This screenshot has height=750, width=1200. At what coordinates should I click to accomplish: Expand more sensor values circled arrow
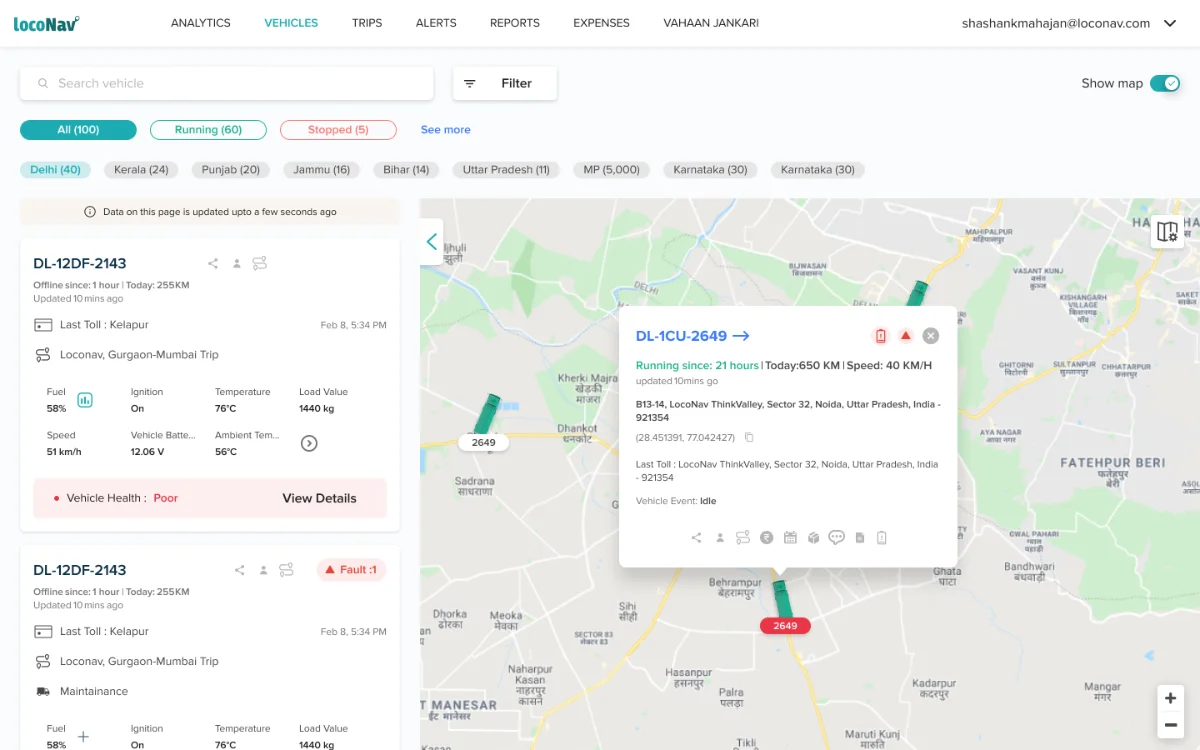click(309, 443)
